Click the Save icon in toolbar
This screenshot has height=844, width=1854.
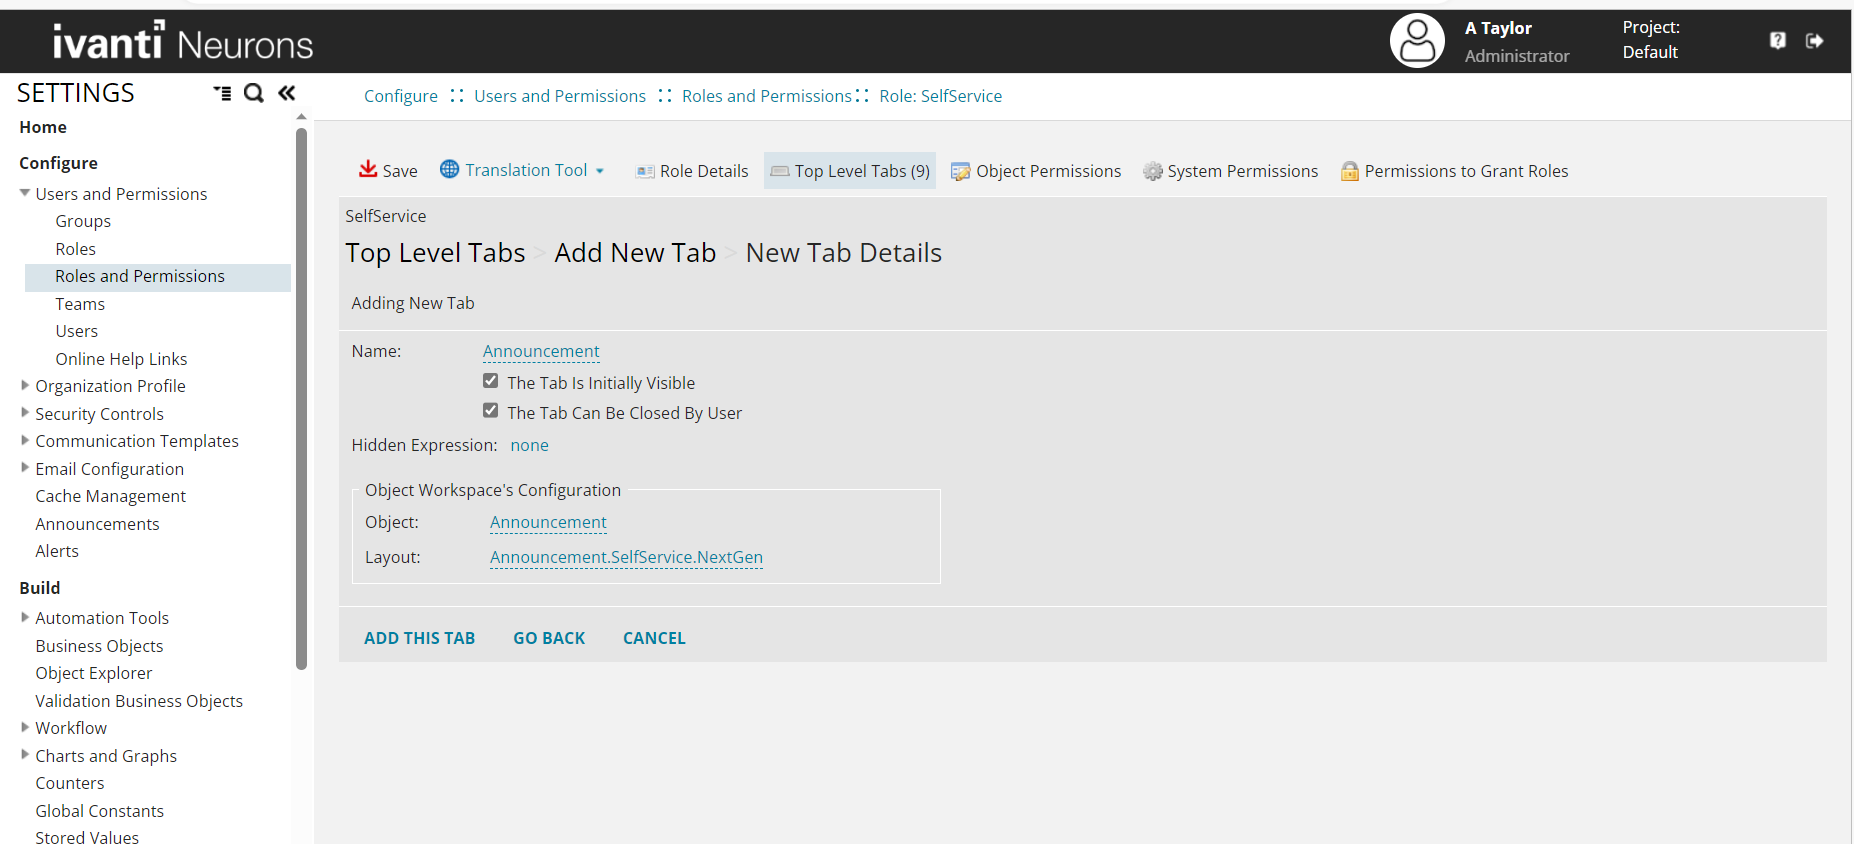point(368,169)
